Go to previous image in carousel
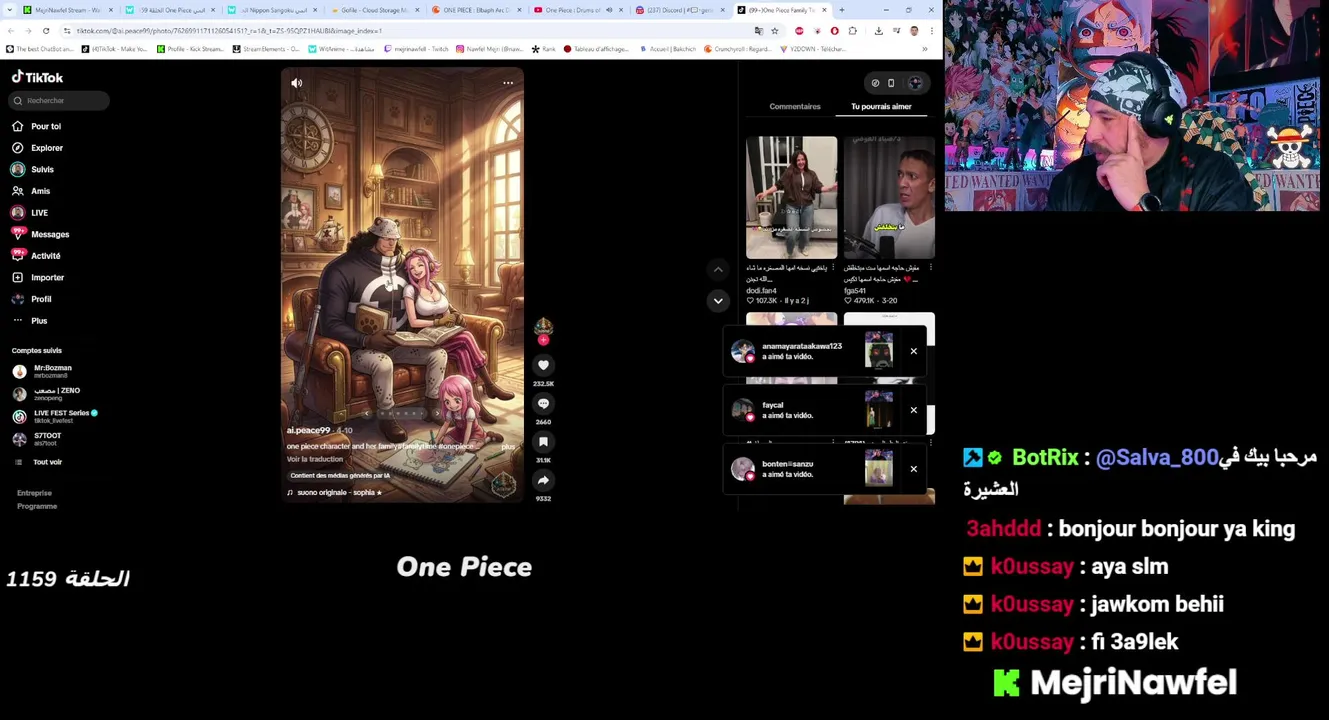 [367, 412]
